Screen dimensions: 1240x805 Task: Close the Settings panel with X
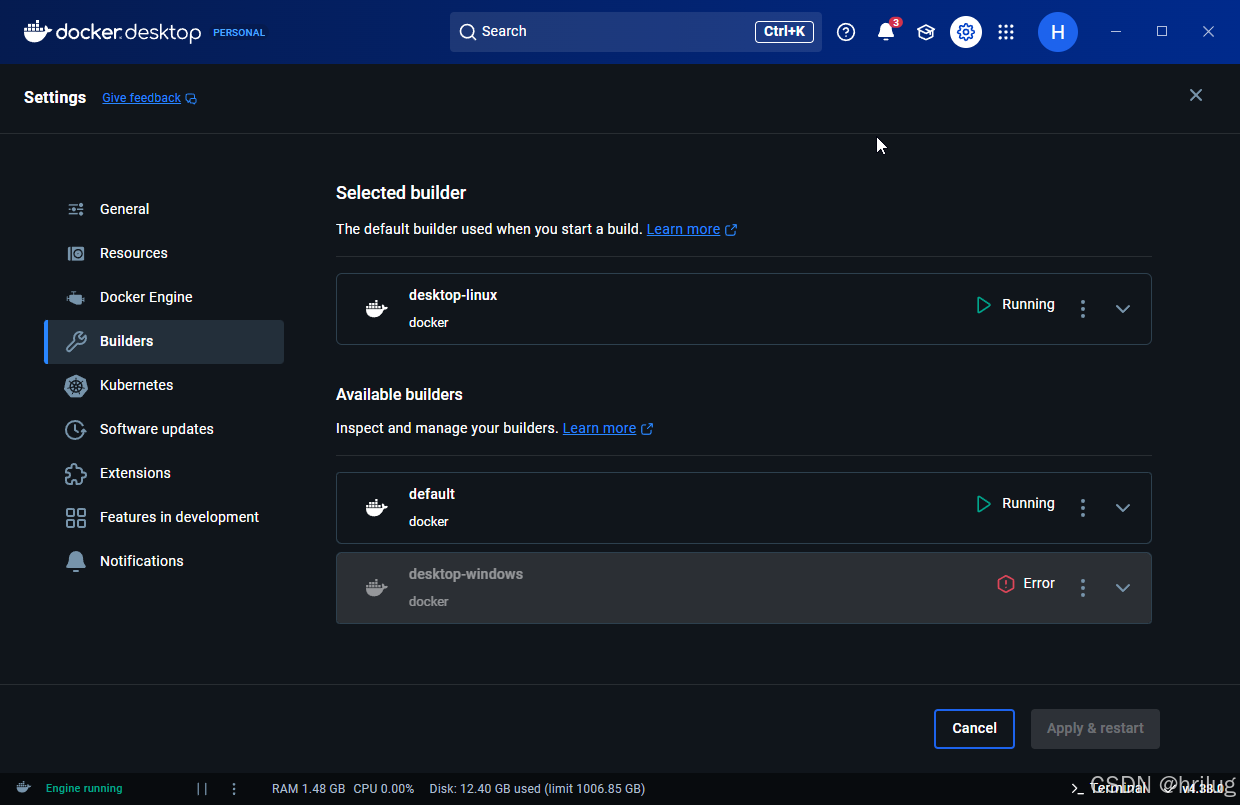[1196, 95]
